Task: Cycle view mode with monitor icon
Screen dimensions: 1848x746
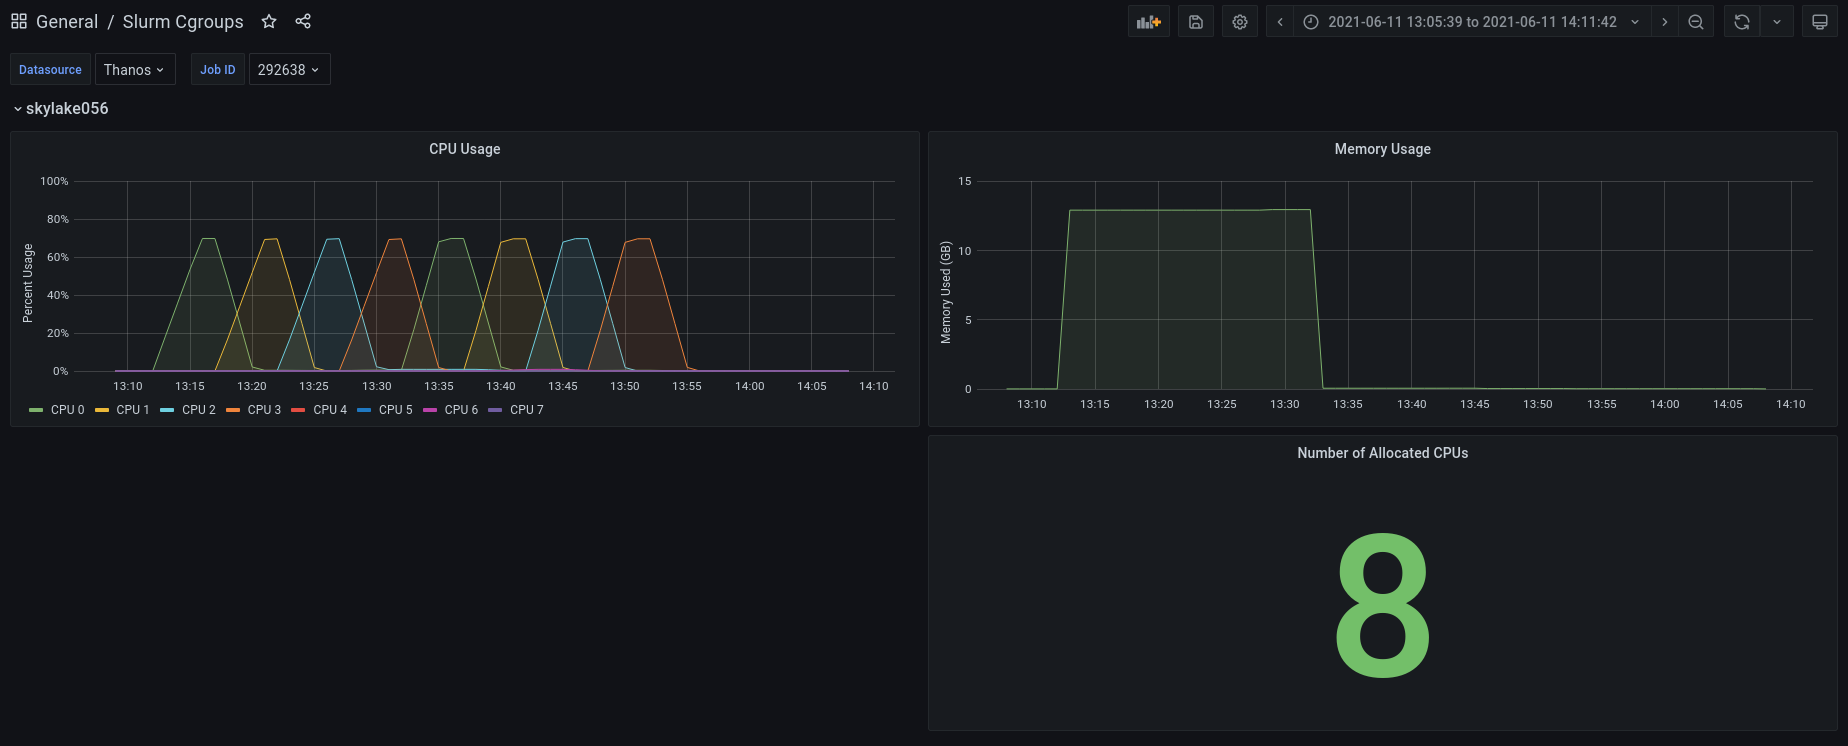Action: click(x=1820, y=22)
